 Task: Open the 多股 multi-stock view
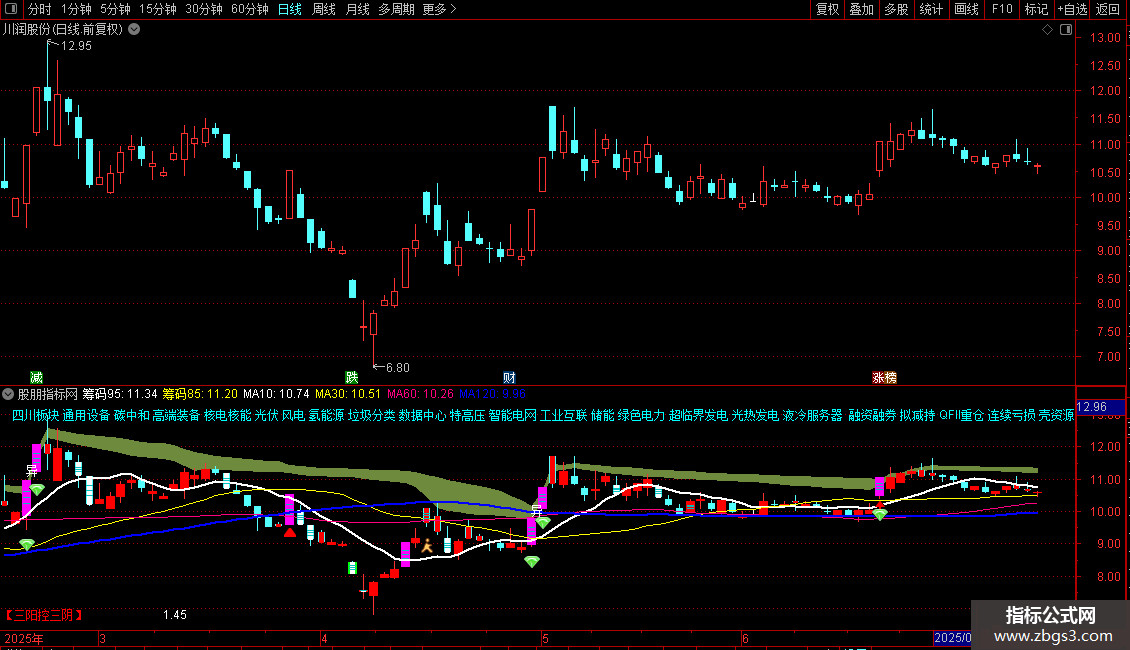point(896,9)
